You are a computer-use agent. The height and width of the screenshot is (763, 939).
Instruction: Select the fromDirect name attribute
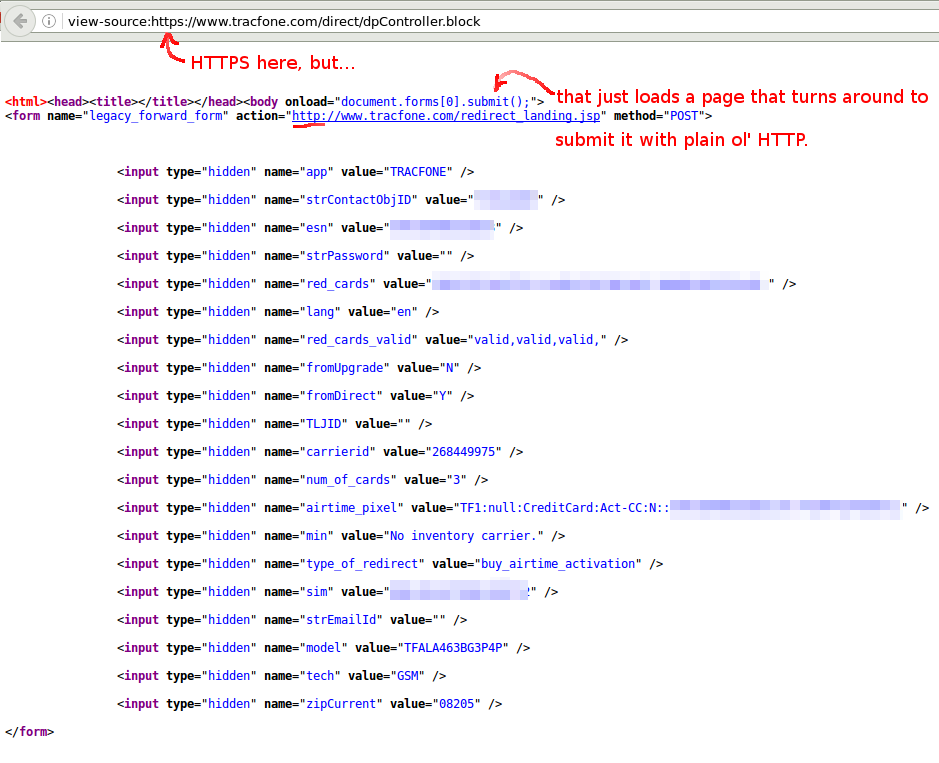click(x=341, y=396)
